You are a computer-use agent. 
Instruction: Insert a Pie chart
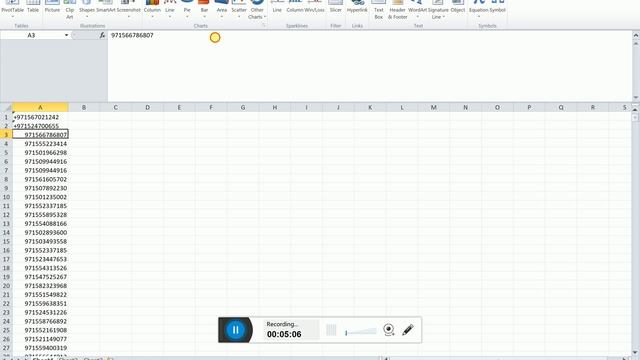[x=187, y=9]
